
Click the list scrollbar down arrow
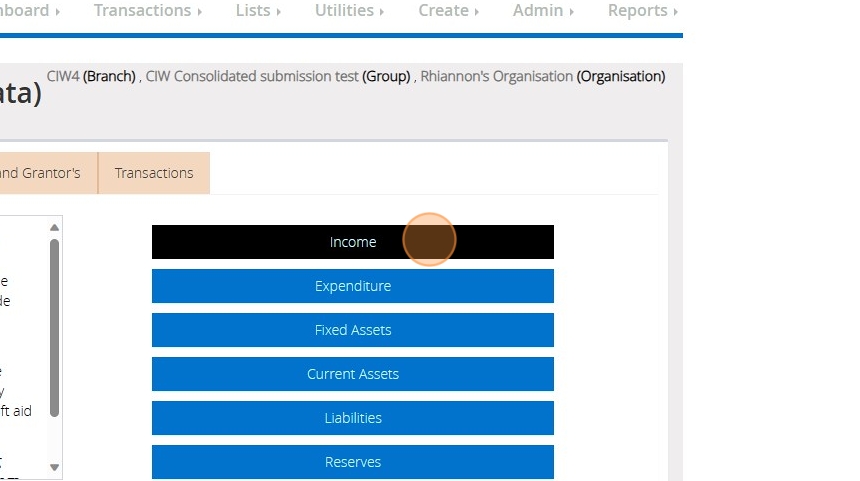tap(54, 467)
